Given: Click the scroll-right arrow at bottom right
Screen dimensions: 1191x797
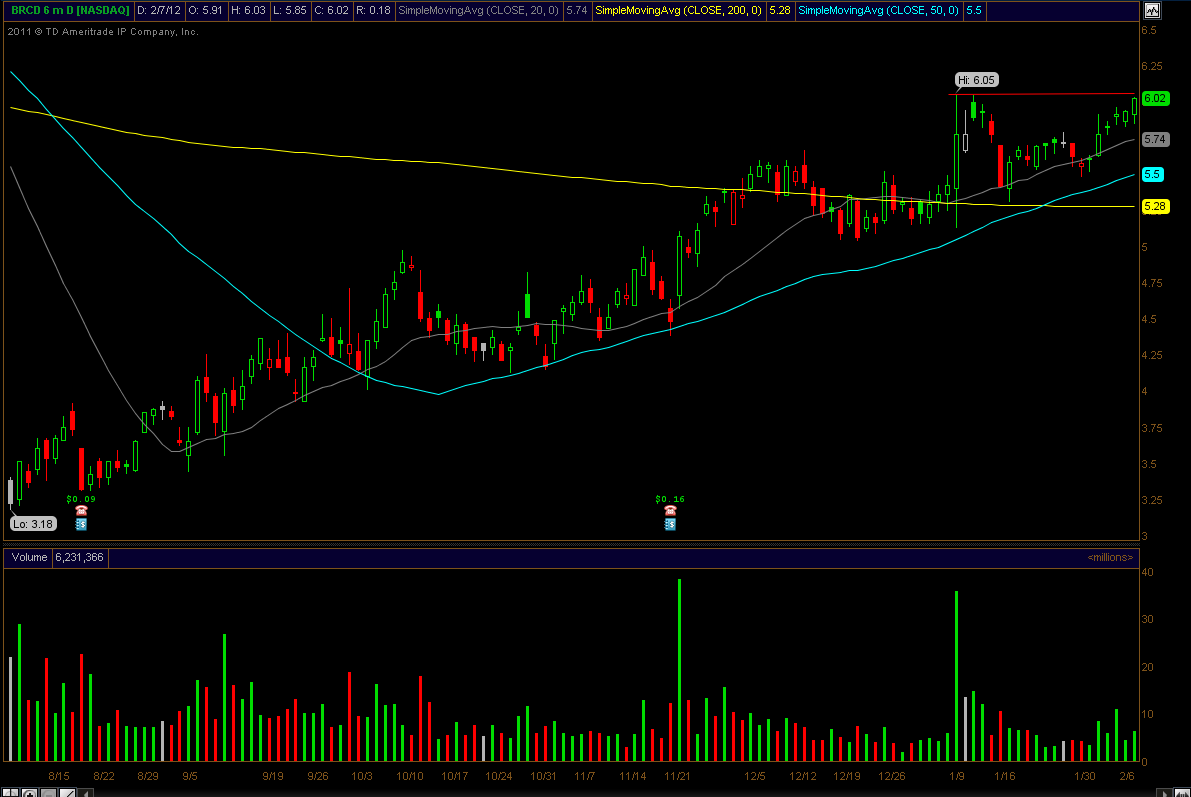Looking at the screenshot, I should click(1164, 792).
